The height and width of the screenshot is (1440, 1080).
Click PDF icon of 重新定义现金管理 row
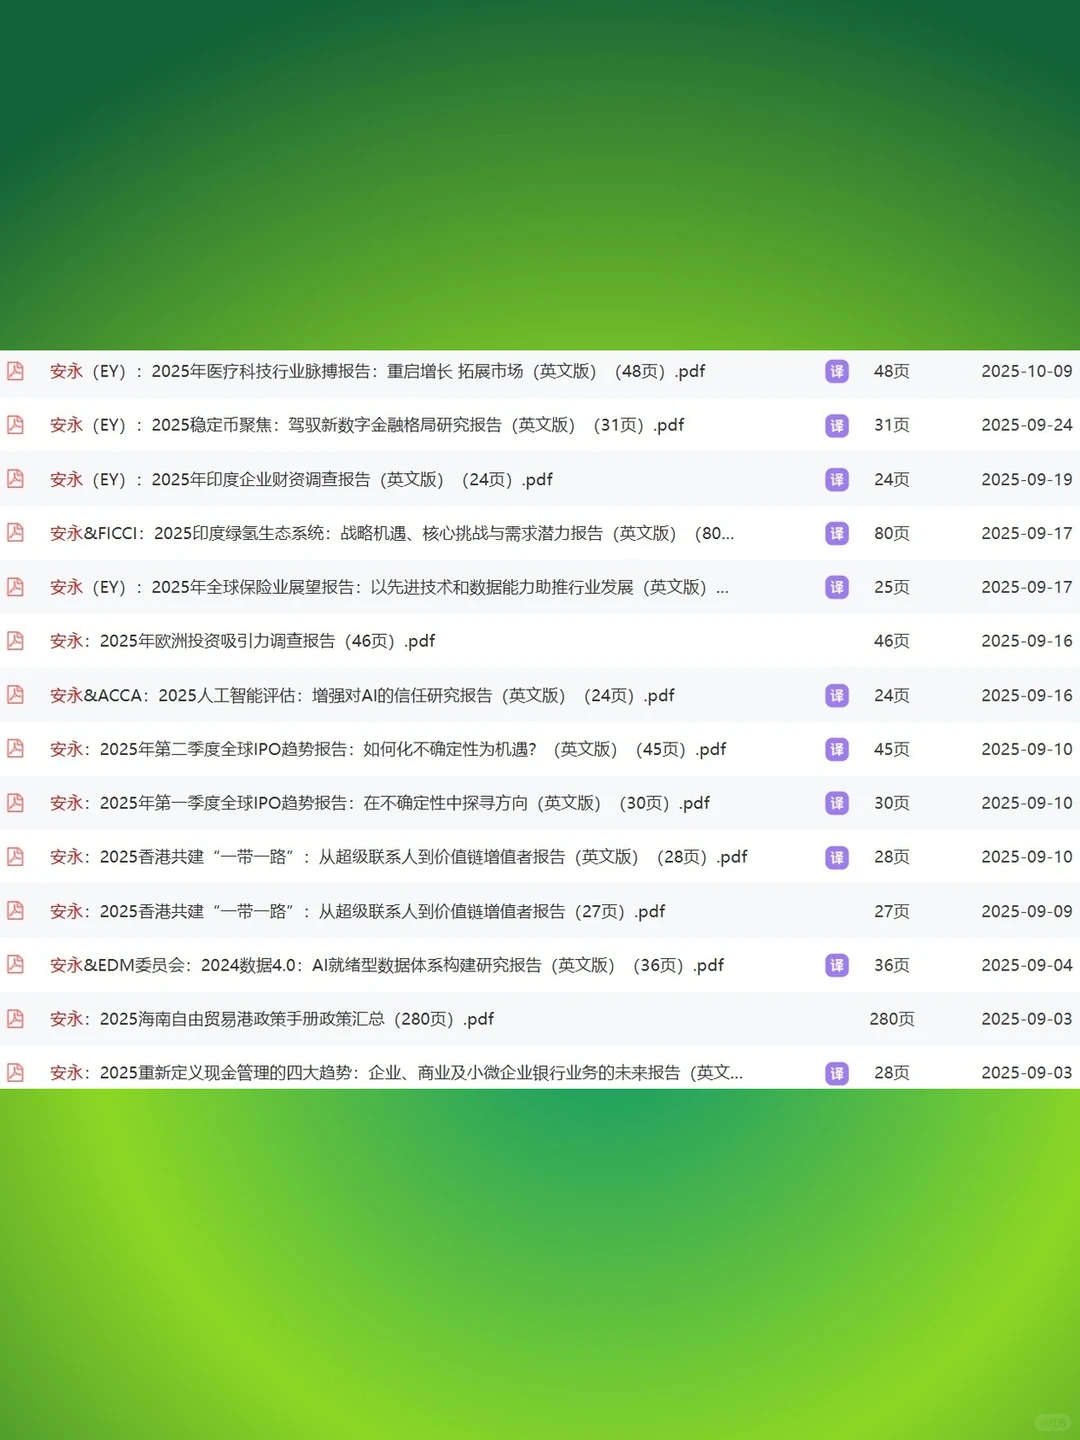point(15,1073)
